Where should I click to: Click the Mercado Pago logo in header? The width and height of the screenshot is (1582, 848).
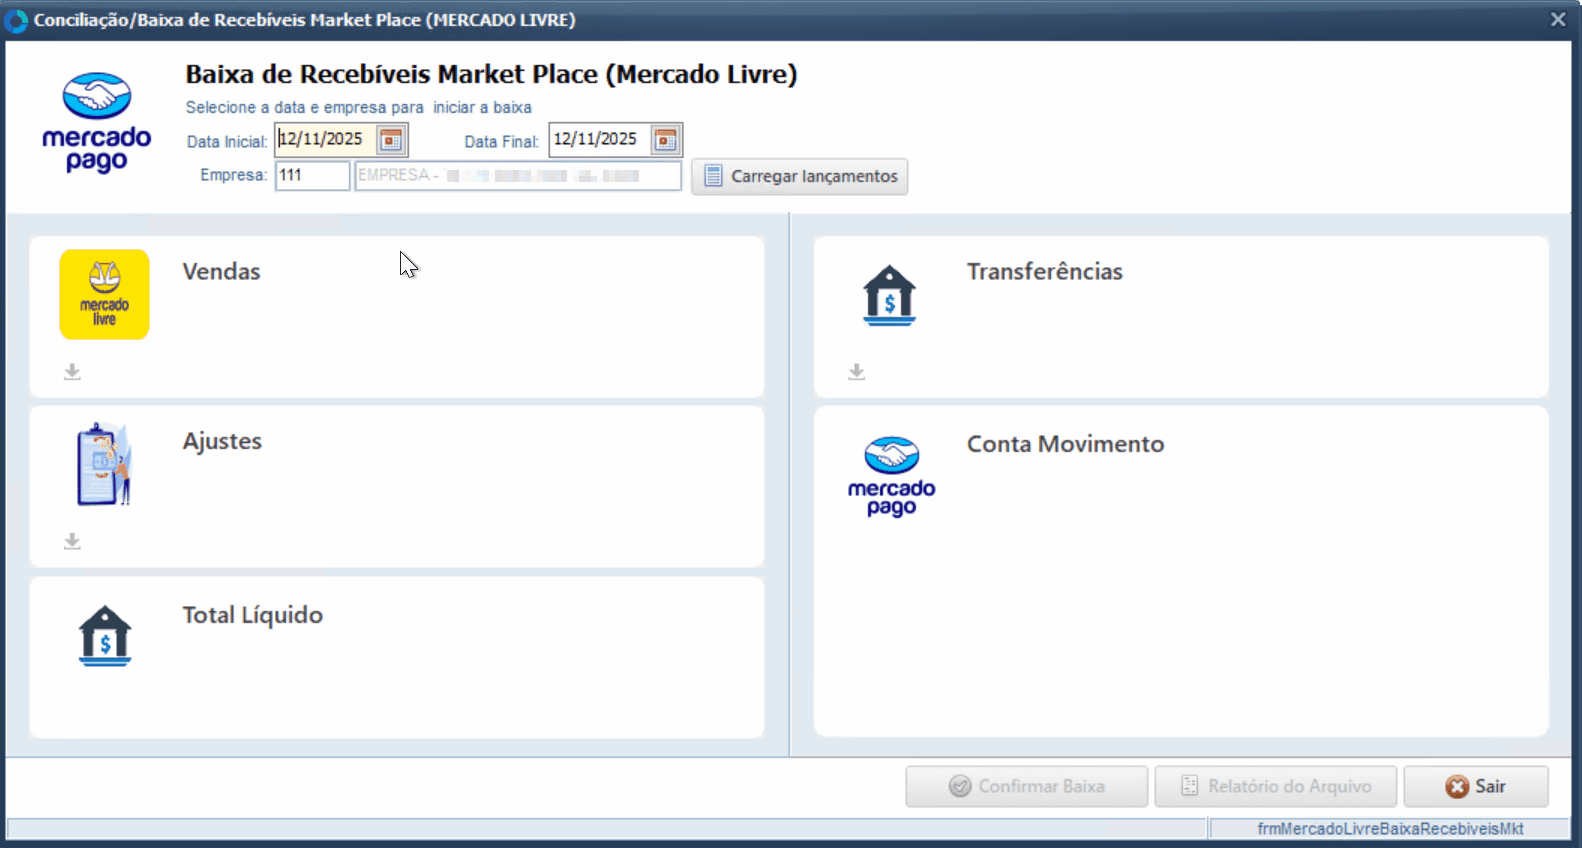point(96,122)
